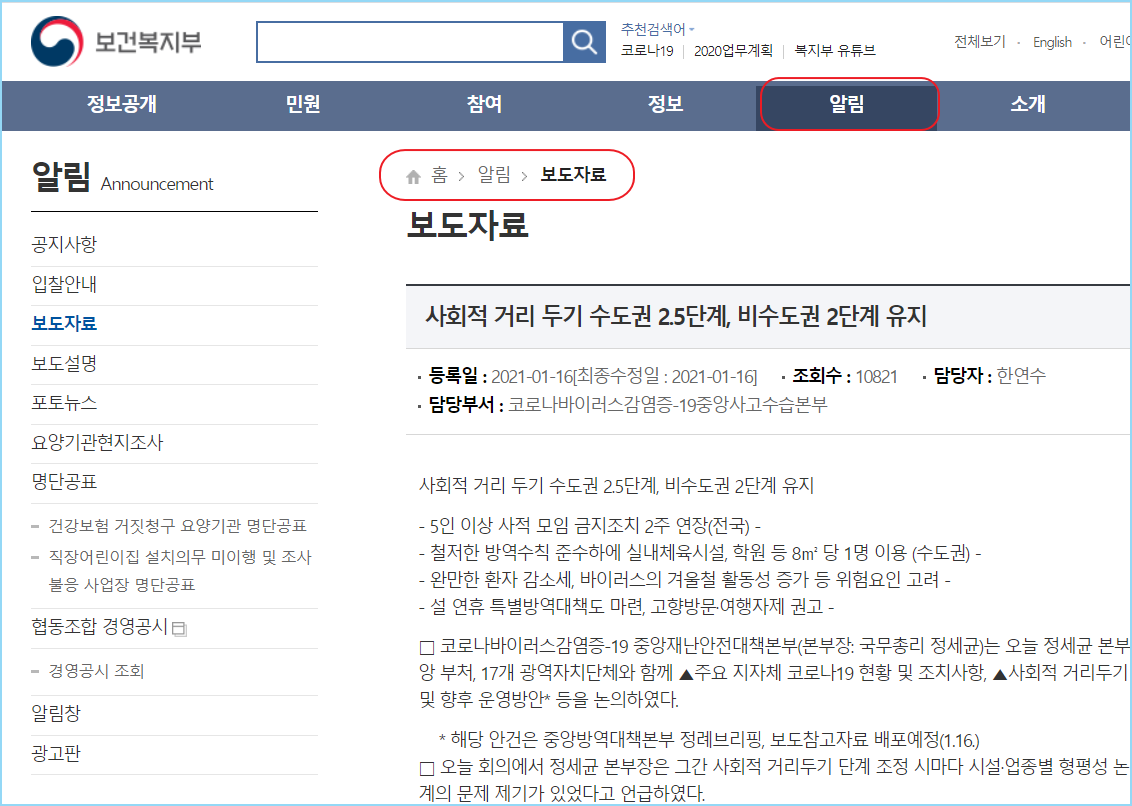The width and height of the screenshot is (1132, 806).
Task: Open 알림창 in the sidebar
Action: pyautogui.click(x=56, y=714)
